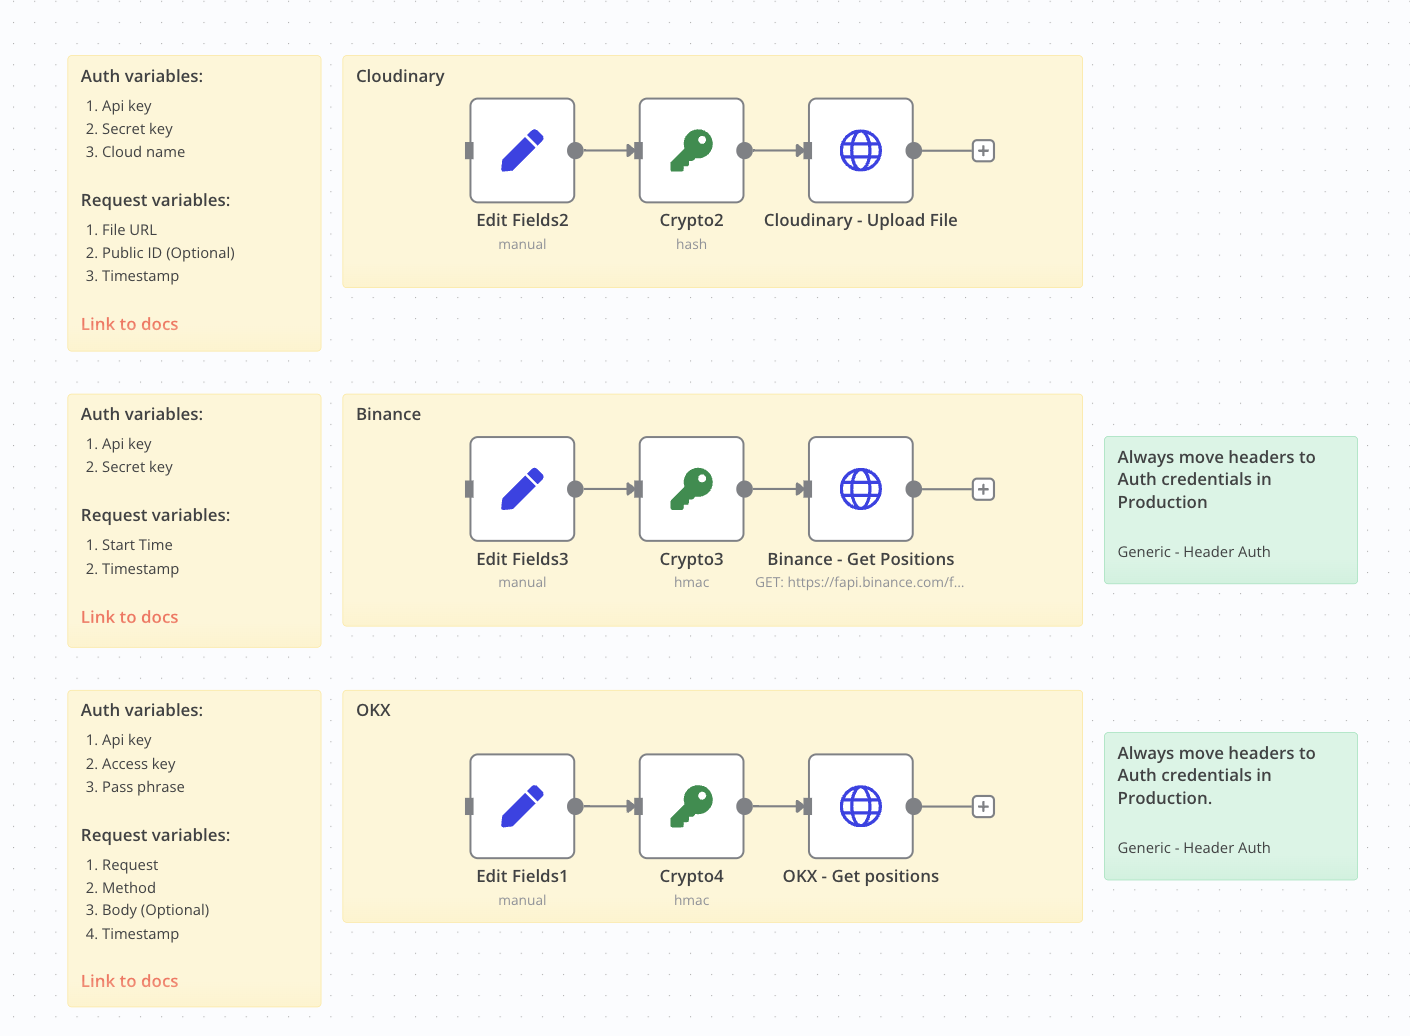Screen dimensions: 1410x1036
Task: Open the Crypto3 hmac node
Action: [x=691, y=488]
